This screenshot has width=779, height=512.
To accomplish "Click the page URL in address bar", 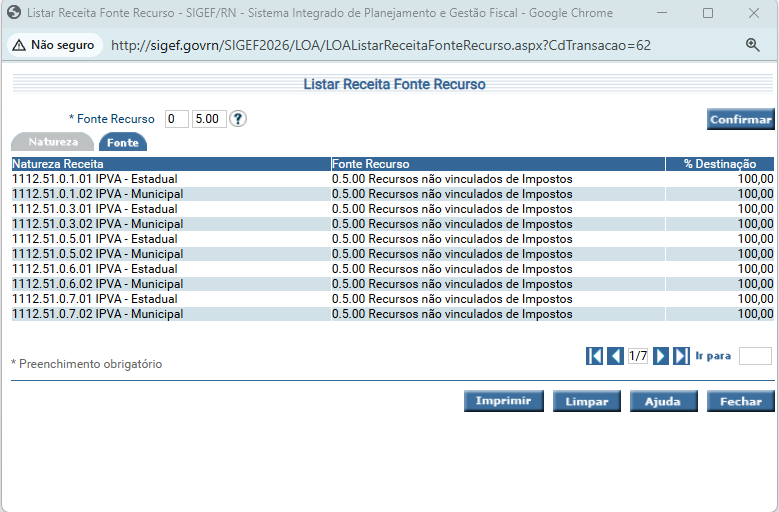I will click(380, 45).
